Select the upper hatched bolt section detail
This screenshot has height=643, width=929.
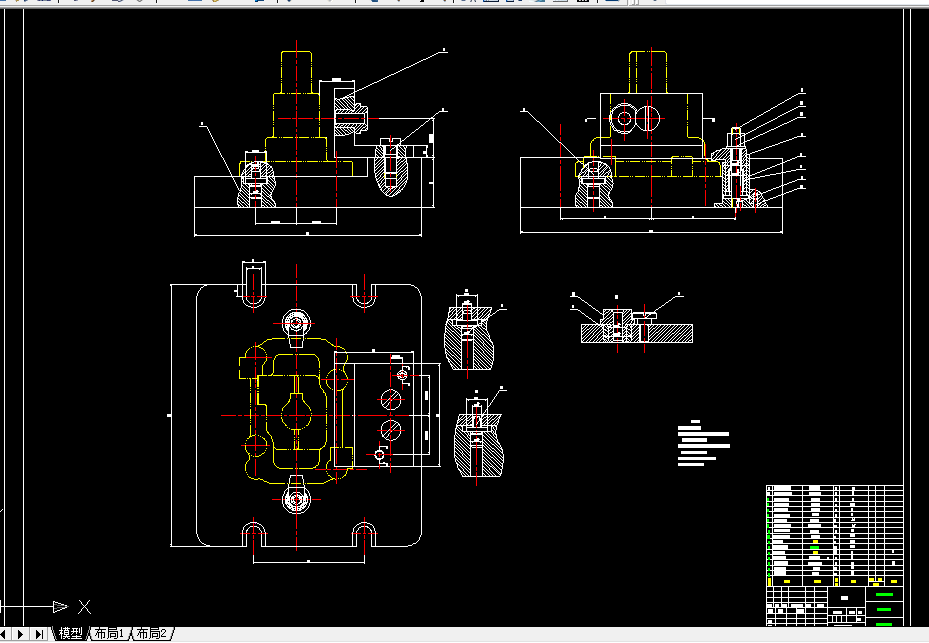468,332
